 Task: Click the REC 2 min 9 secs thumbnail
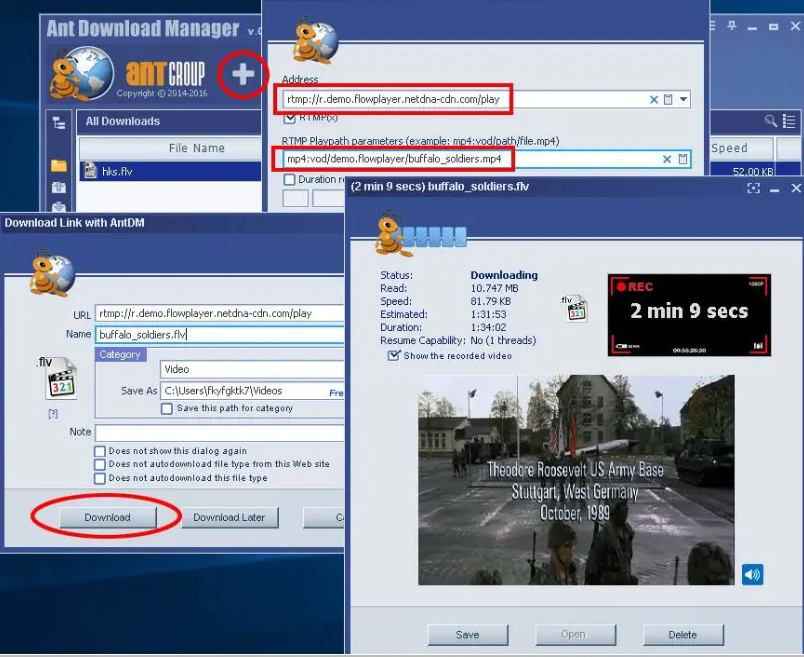(x=689, y=315)
